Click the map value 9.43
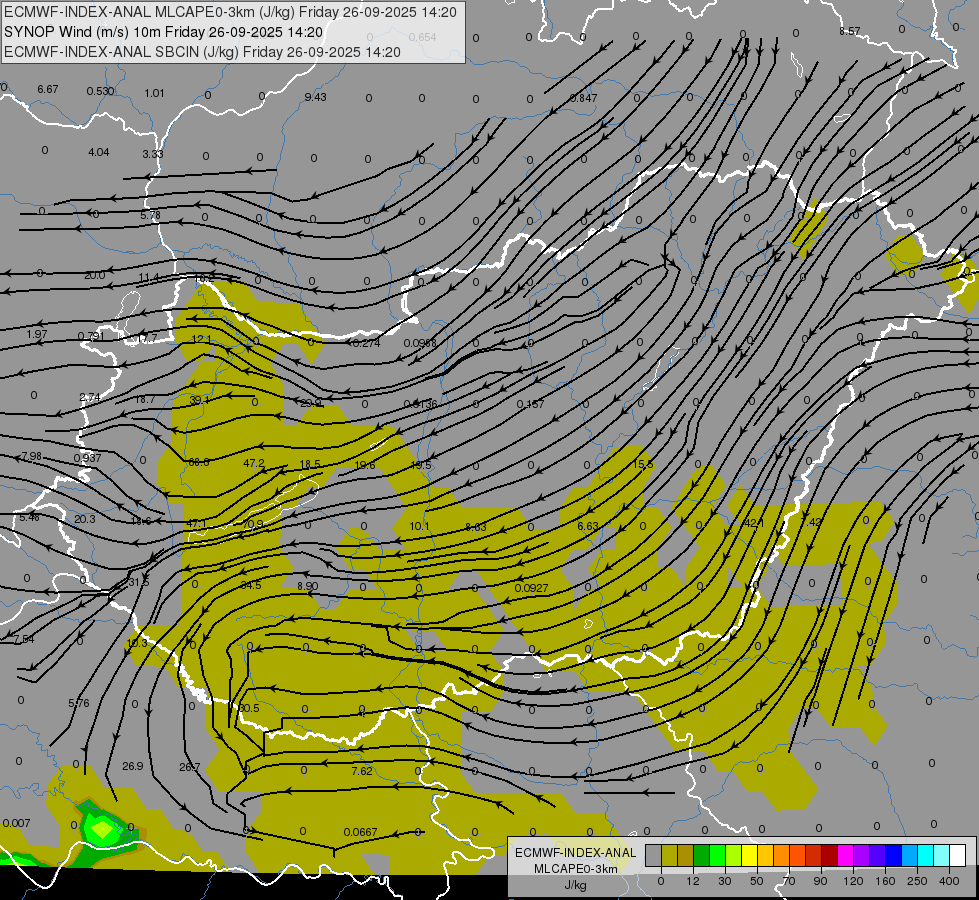Viewport: 979px width, 900px height. coord(315,97)
